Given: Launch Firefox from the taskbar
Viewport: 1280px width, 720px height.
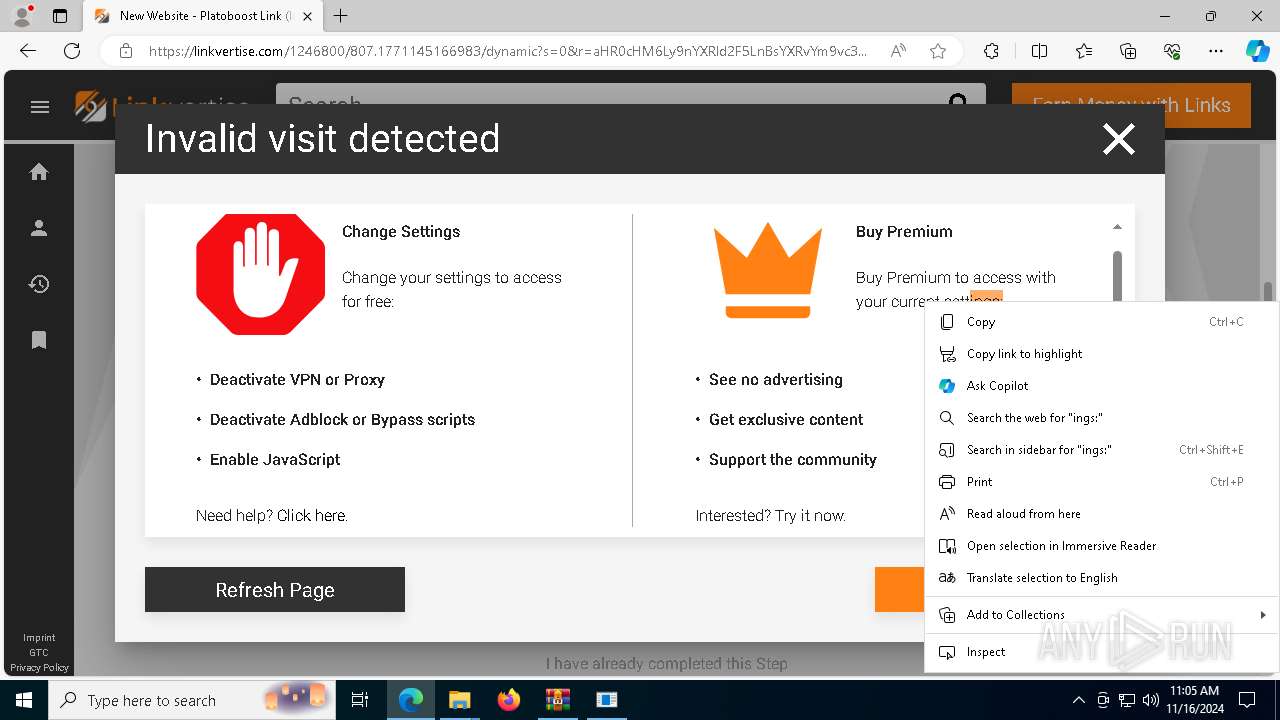Looking at the screenshot, I should tap(509, 700).
